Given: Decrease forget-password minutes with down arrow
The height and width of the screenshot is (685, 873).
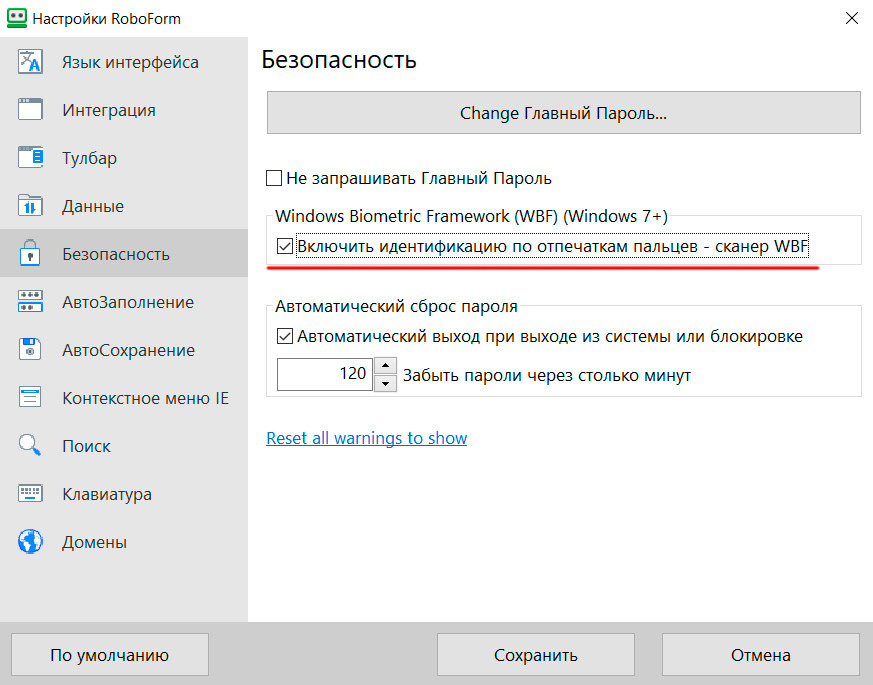Looking at the screenshot, I should 385,384.
